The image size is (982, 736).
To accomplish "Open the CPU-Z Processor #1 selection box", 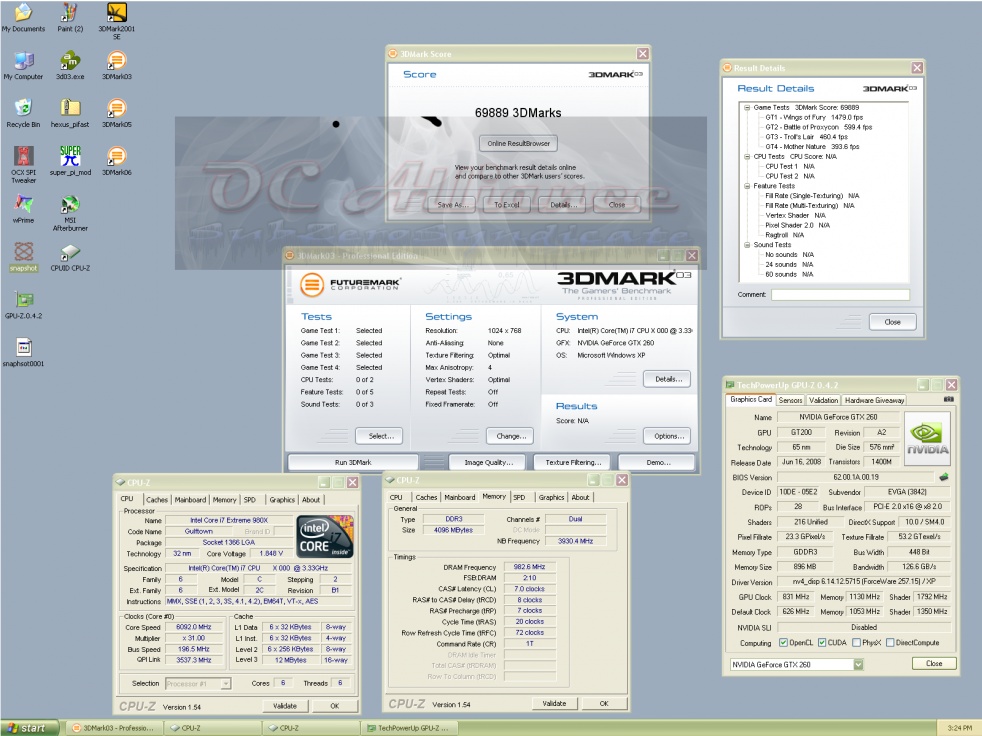I will pyautogui.click(x=197, y=683).
